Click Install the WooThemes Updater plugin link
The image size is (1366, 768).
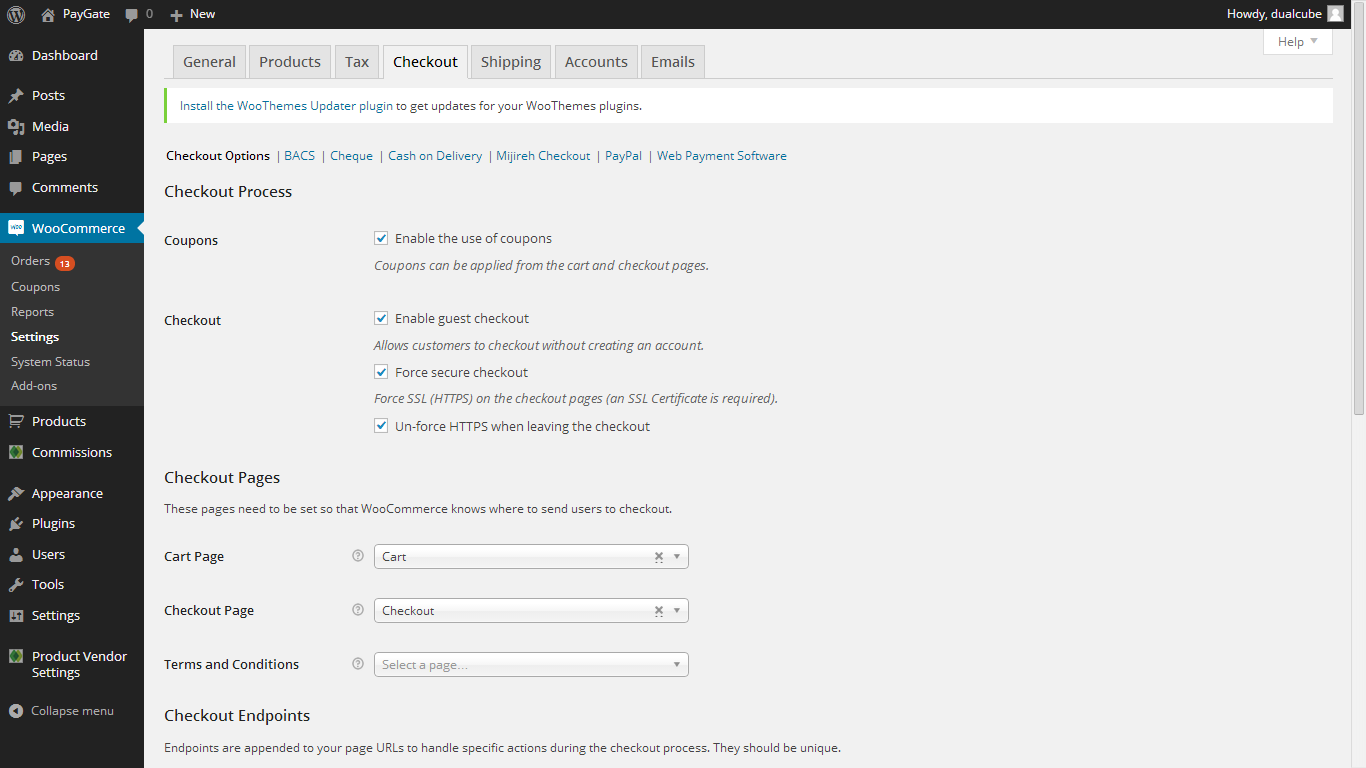coord(286,105)
